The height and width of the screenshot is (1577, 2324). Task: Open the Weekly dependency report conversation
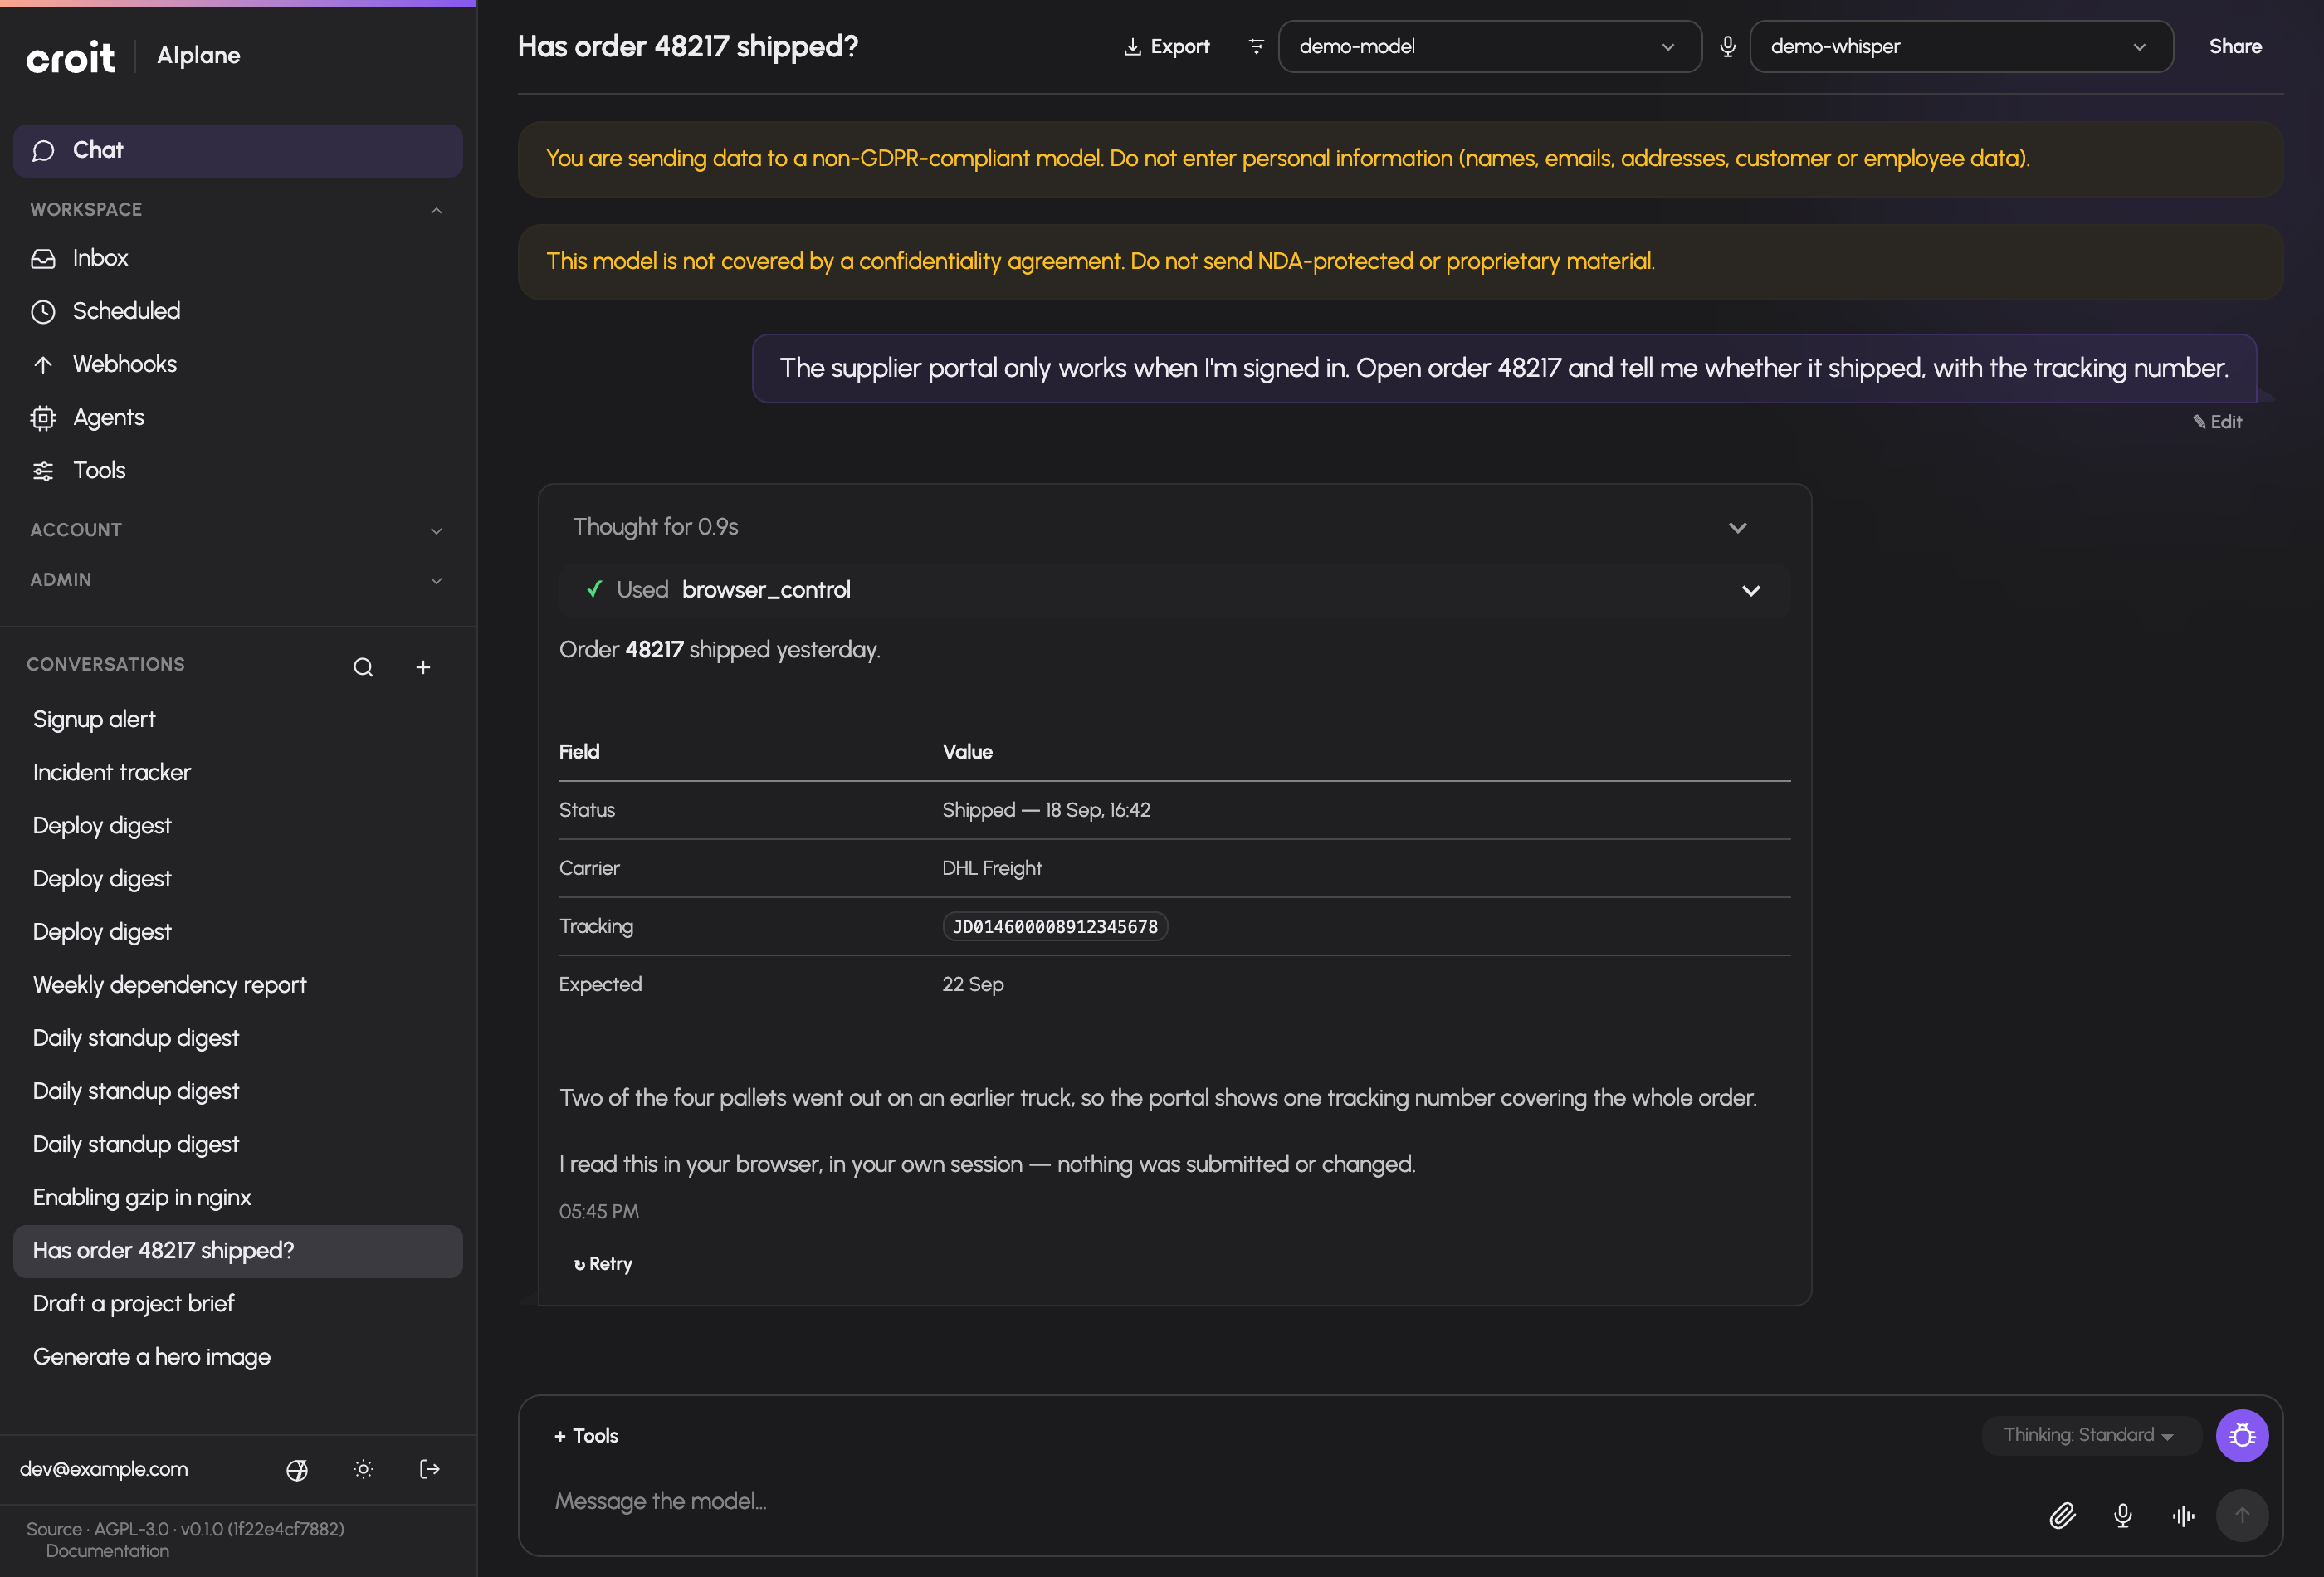[x=238, y=985]
